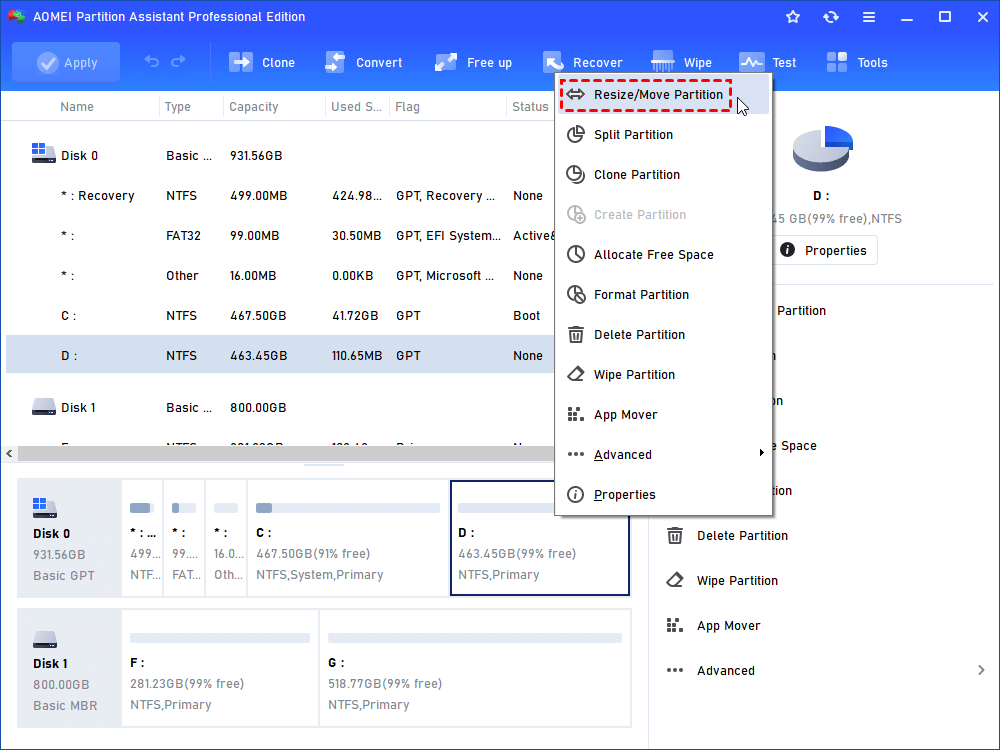This screenshot has height=750, width=1000.
Task: Click the App Mover grid icon in side panel
Action: click(x=675, y=625)
